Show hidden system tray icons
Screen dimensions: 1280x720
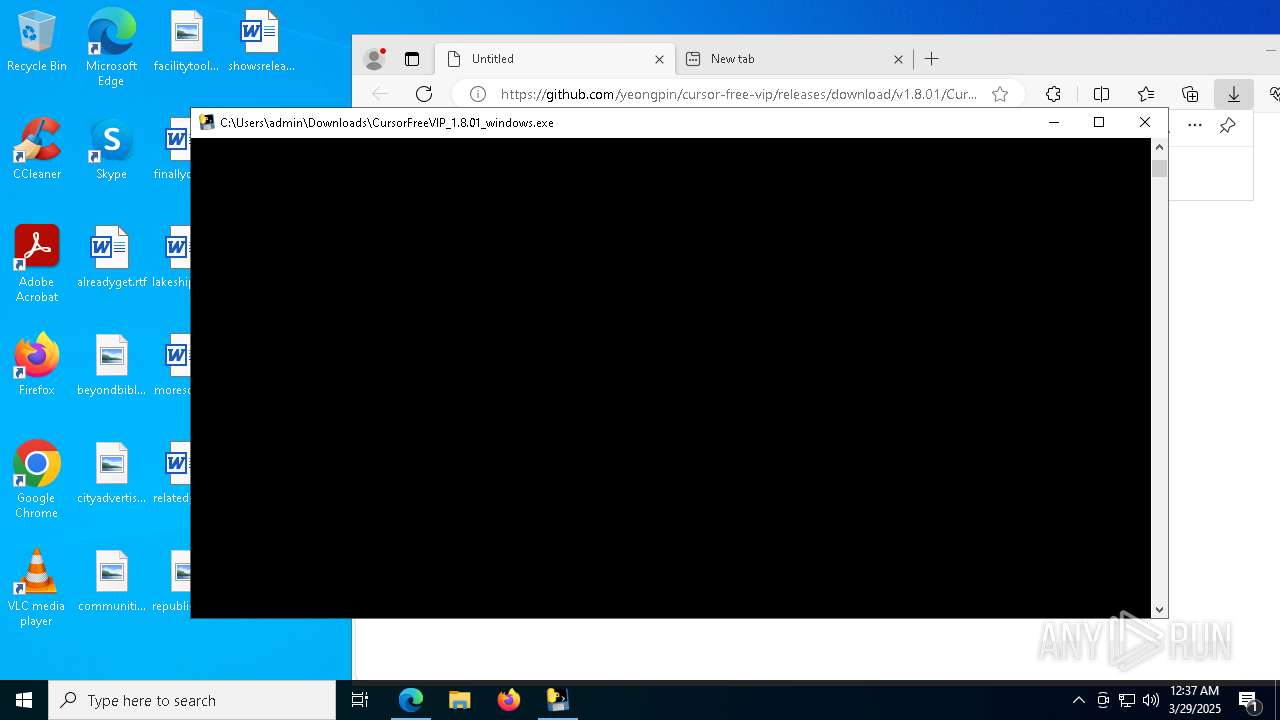click(1078, 700)
